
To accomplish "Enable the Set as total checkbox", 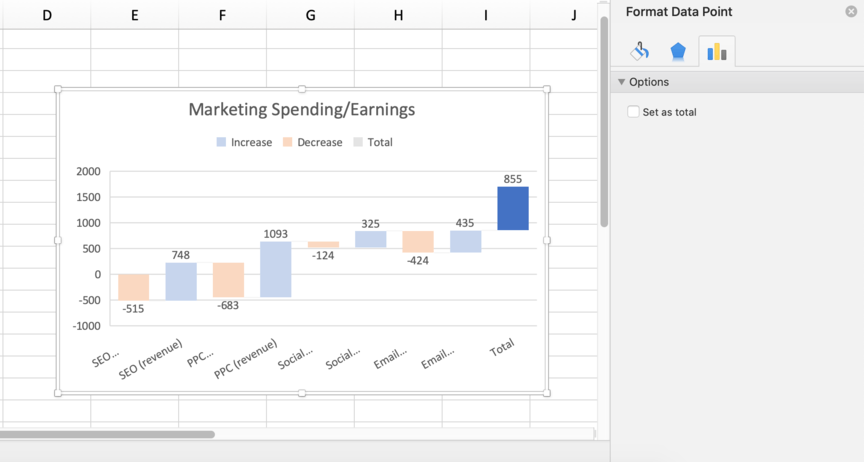I will (633, 112).
